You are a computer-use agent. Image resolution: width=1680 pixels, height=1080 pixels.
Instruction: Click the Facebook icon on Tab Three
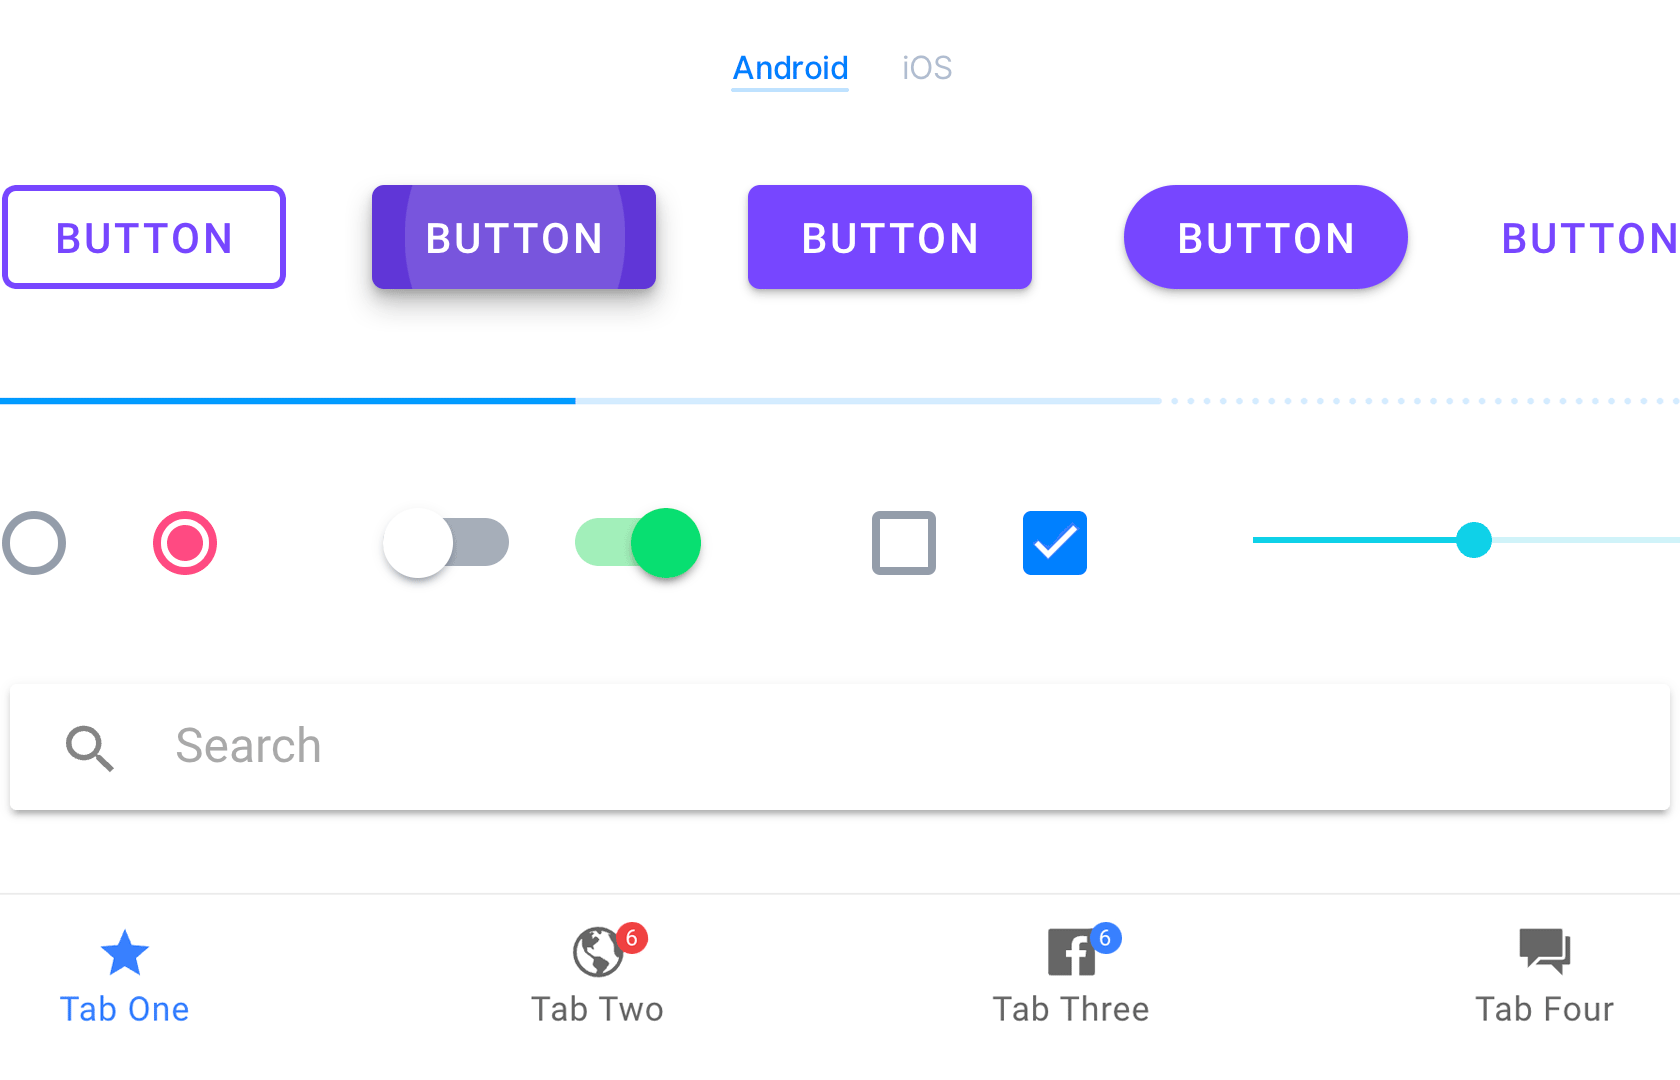(1070, 951)
